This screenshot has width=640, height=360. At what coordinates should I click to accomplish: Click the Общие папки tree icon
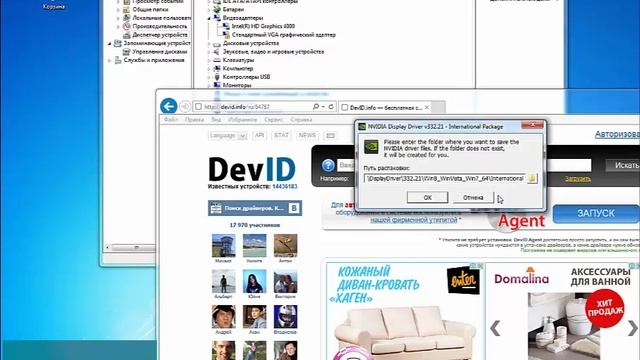click(x=127, y=9)
